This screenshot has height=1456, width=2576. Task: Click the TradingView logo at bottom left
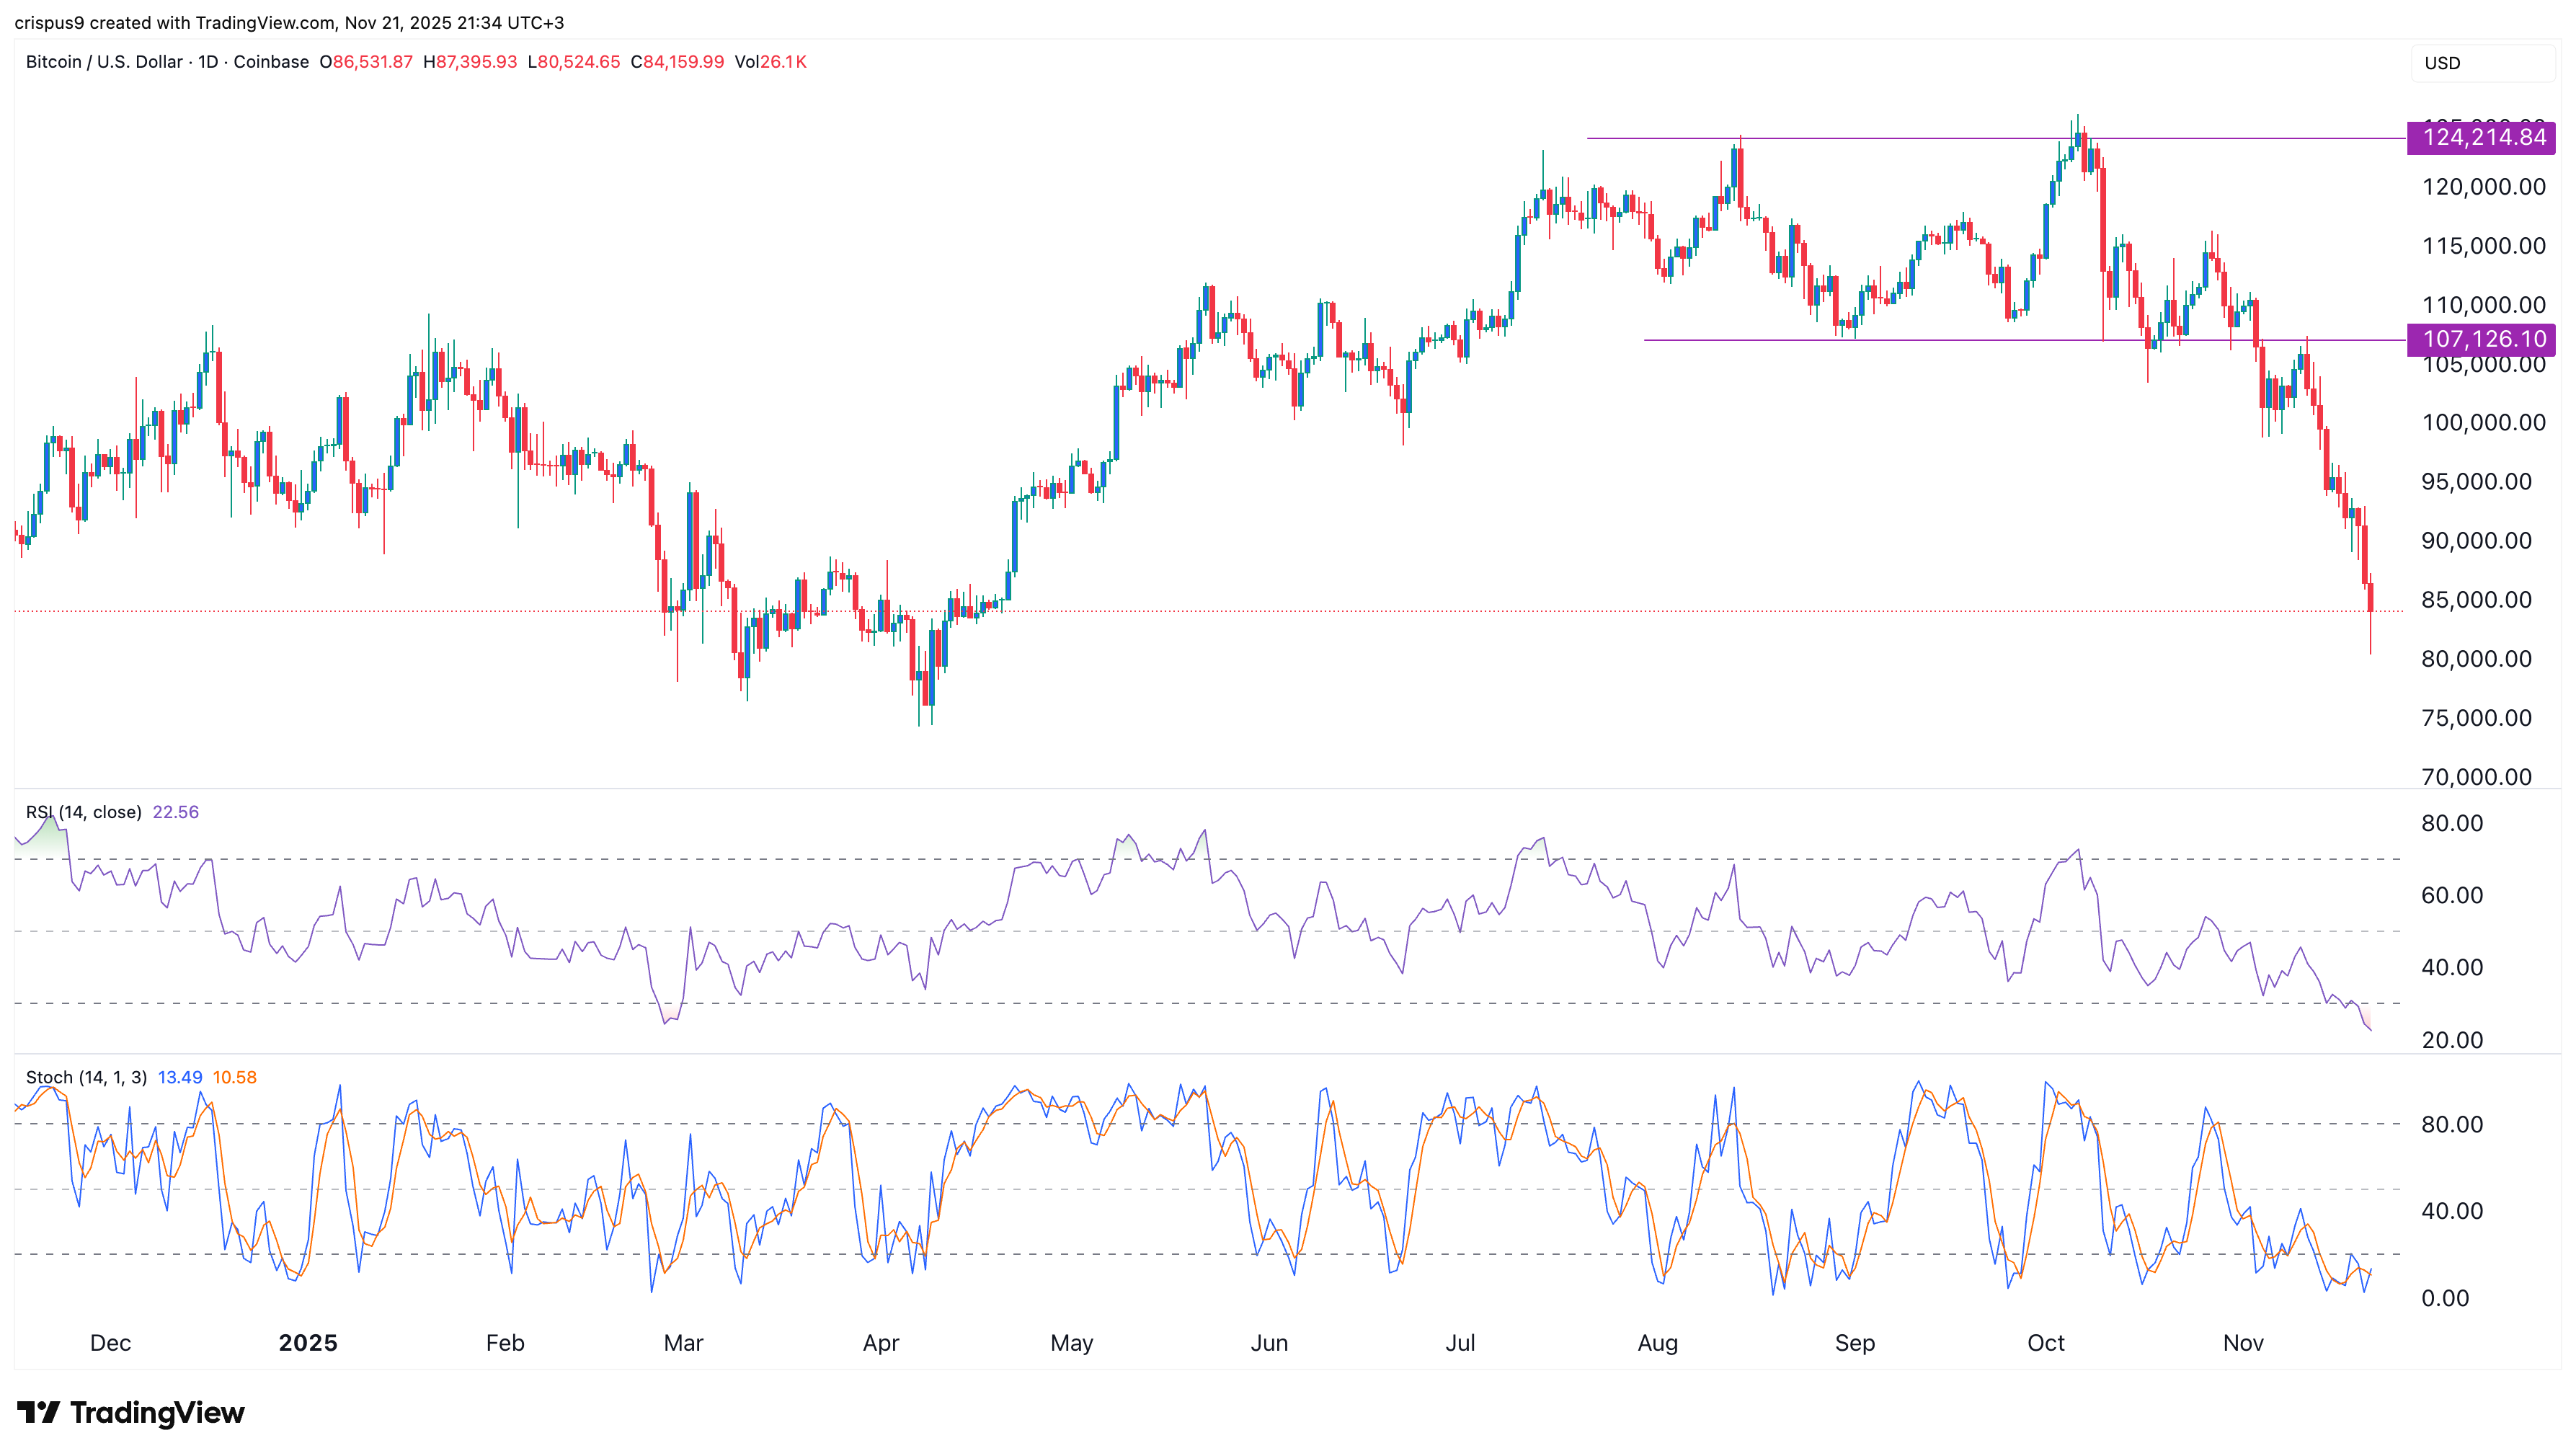[130, 1413]
